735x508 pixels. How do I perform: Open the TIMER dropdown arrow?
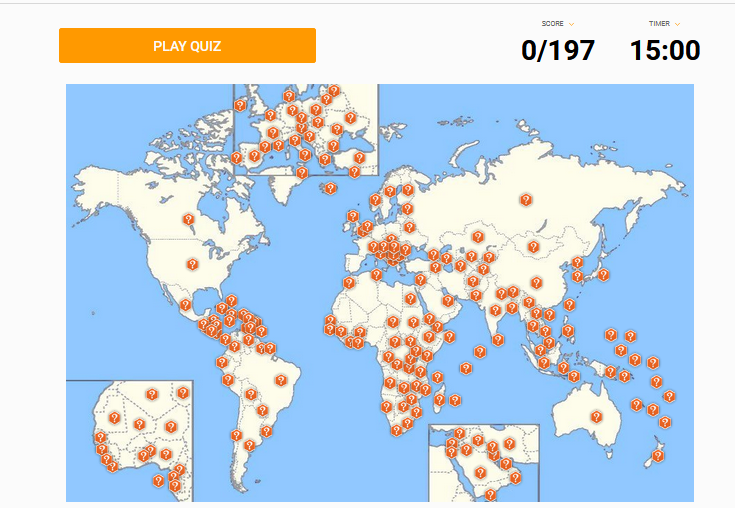pos(677,24)
